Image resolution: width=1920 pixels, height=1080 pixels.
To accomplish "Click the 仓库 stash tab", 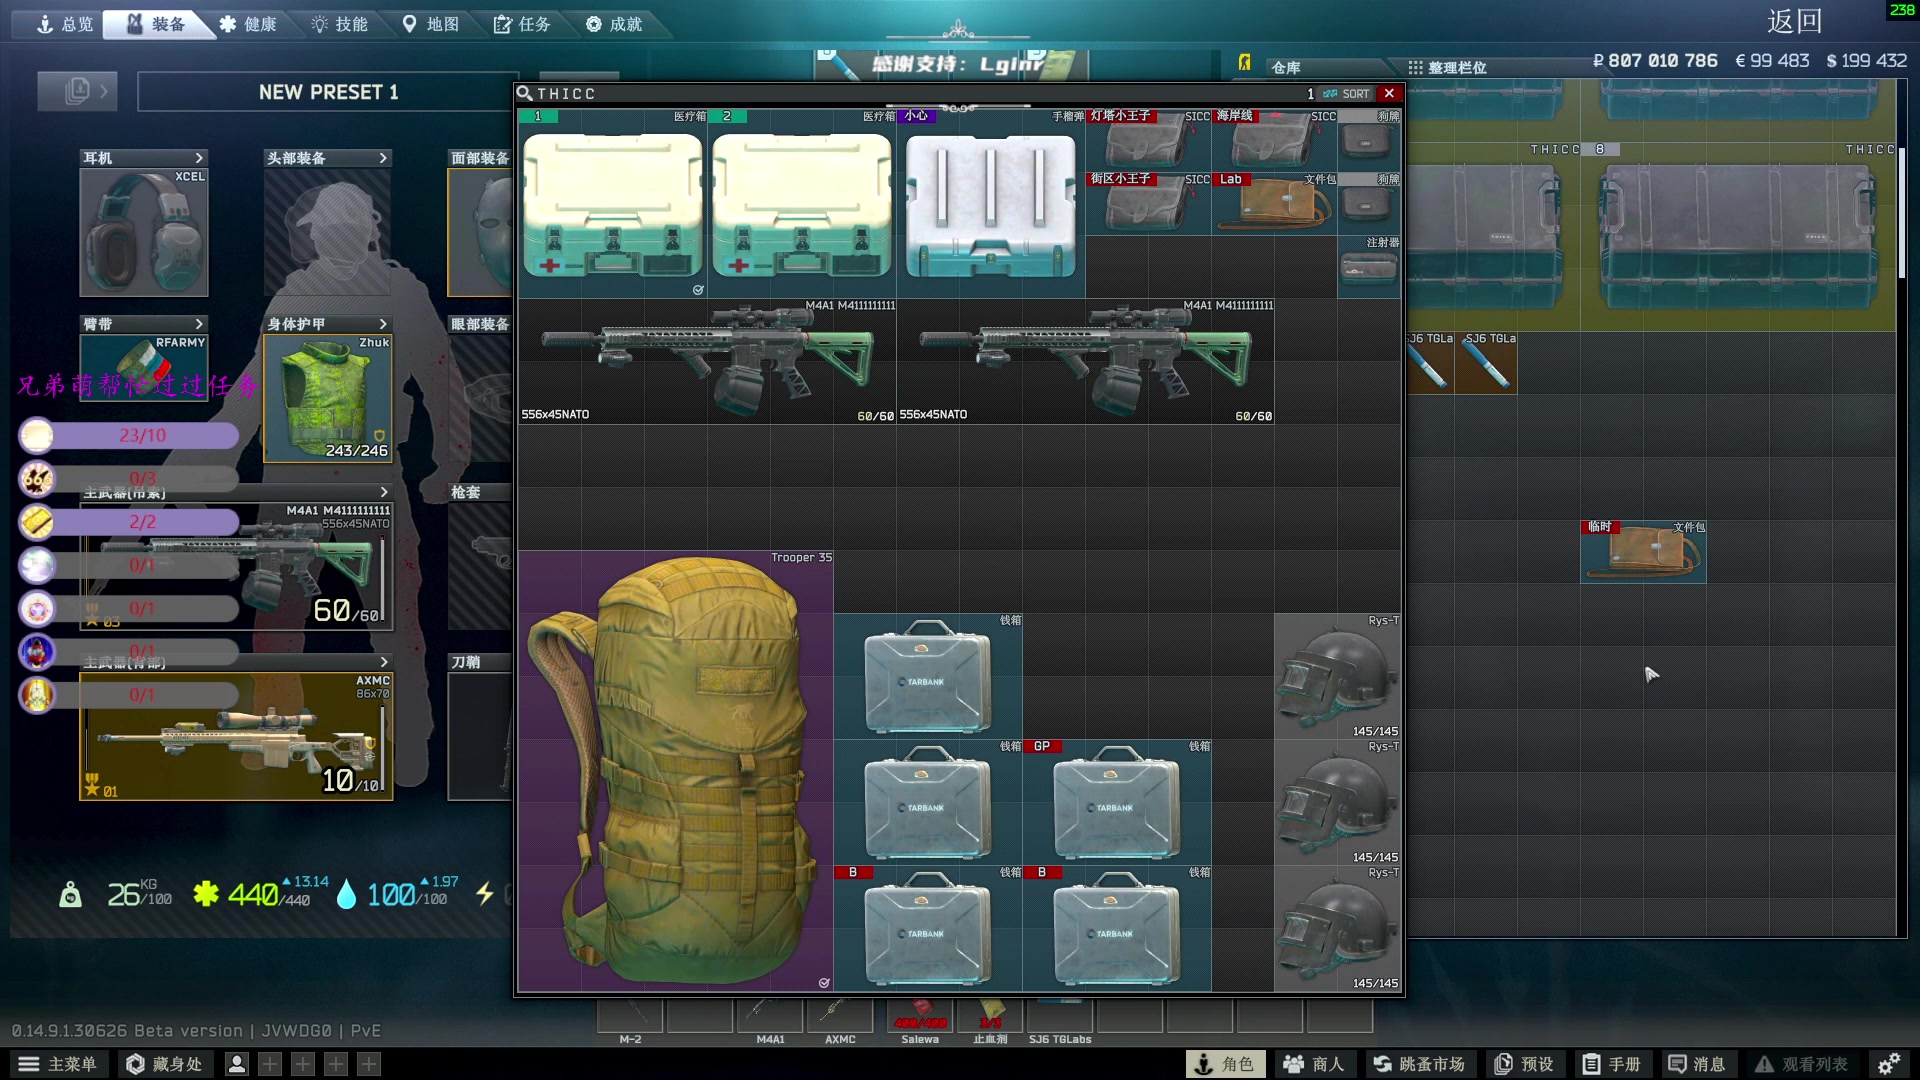I will click(1286, 67).
